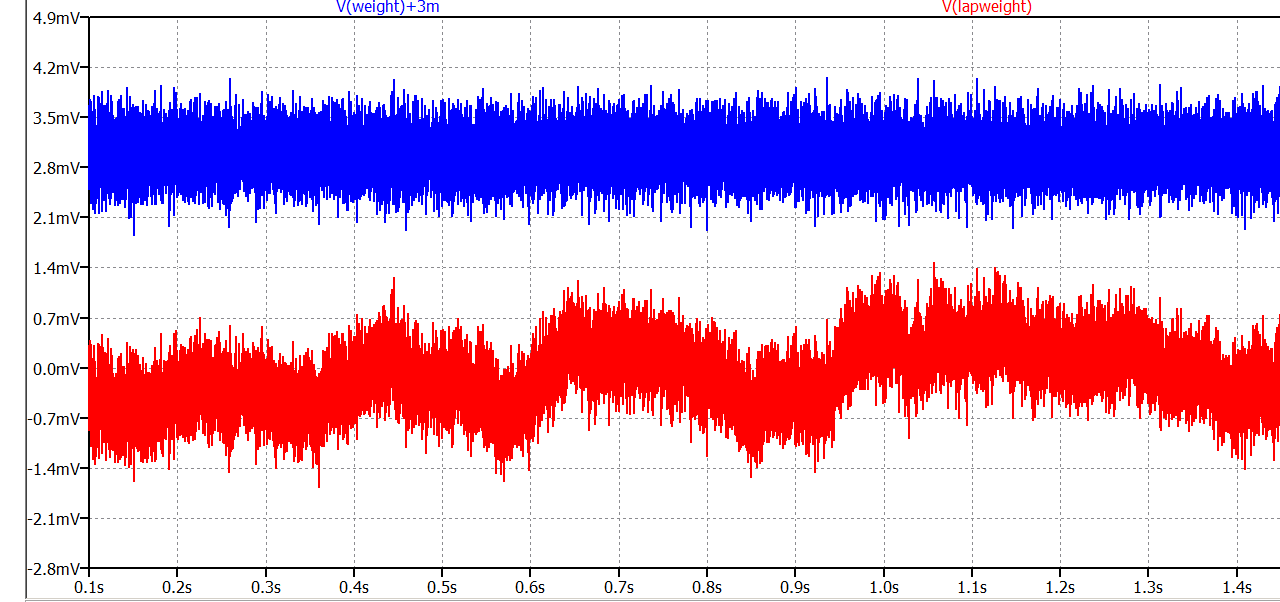Viewport: 1280px width, 602px height.
Task: Click the 1.1s time axis label
Action: point(972,586)
